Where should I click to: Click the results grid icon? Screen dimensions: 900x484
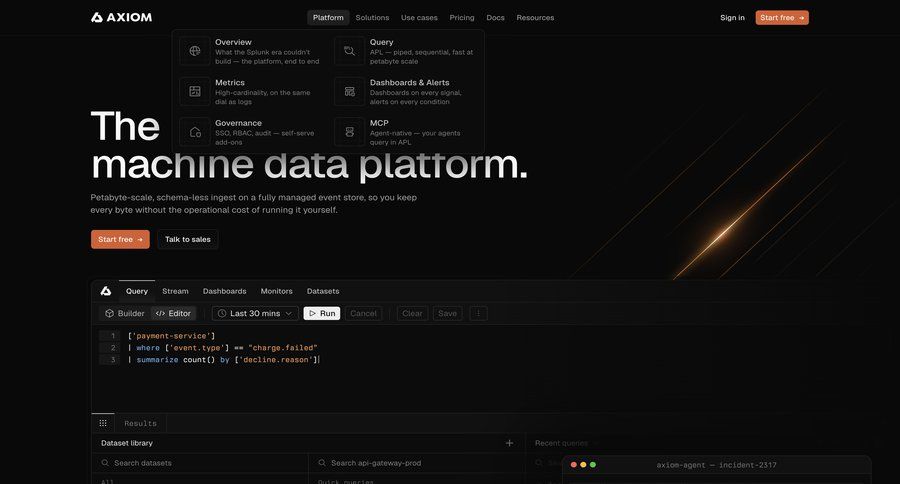(103, 423)
